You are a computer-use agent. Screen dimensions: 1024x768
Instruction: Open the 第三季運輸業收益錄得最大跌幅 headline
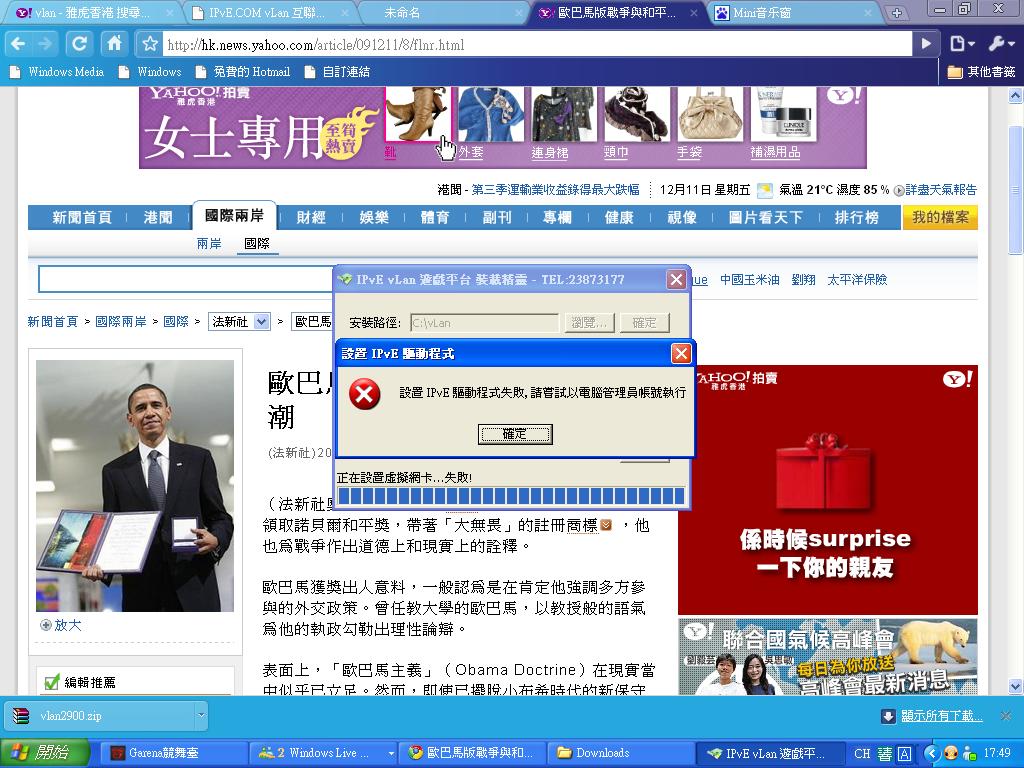point(555,189)
